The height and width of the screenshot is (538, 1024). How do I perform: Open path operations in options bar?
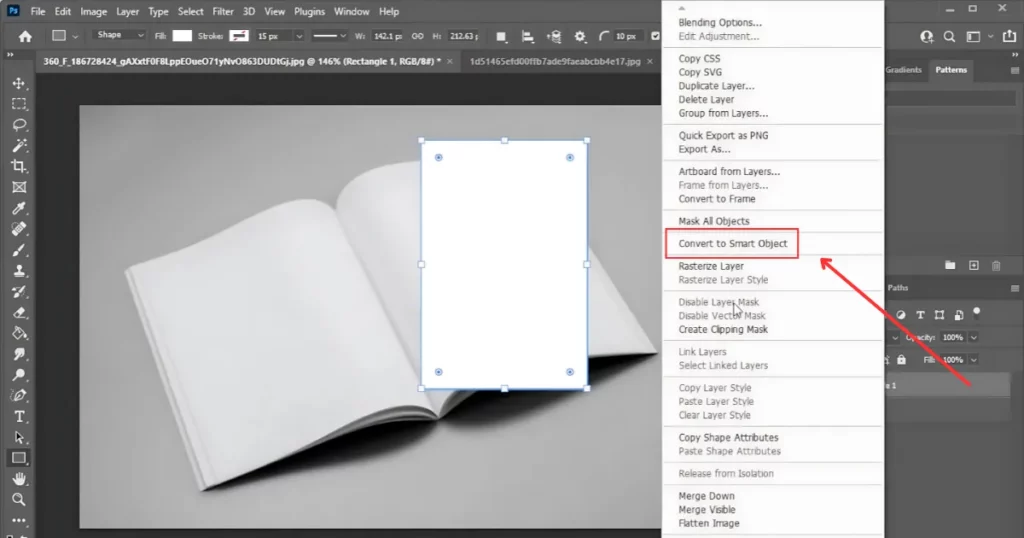501,37
